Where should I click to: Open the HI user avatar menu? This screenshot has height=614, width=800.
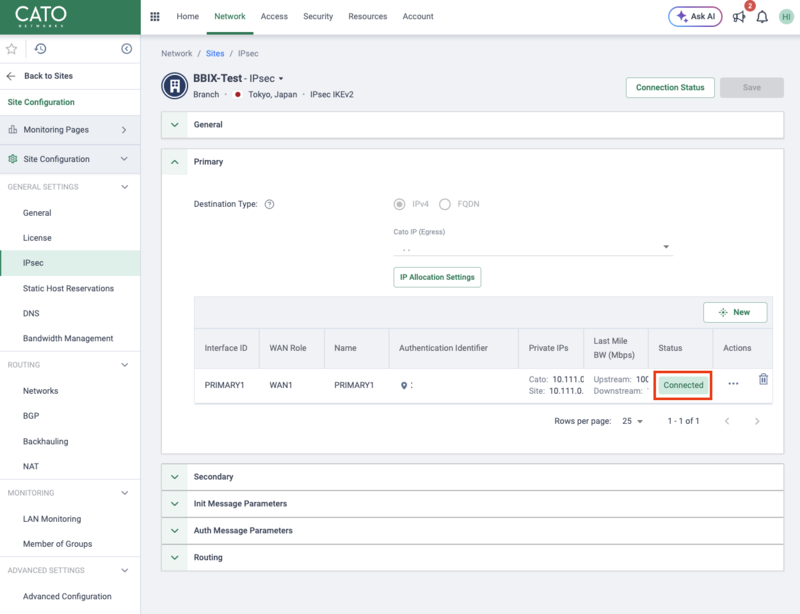786,17
